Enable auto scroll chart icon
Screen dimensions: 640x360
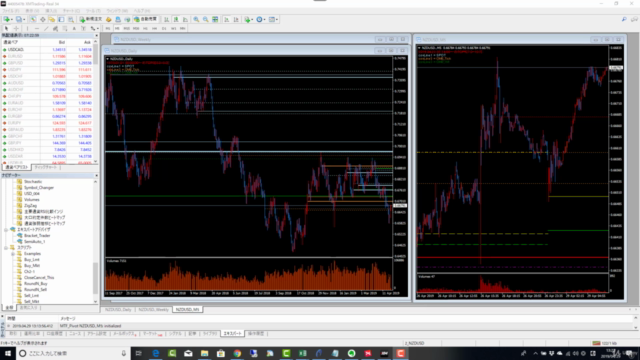tap(227, 19)
